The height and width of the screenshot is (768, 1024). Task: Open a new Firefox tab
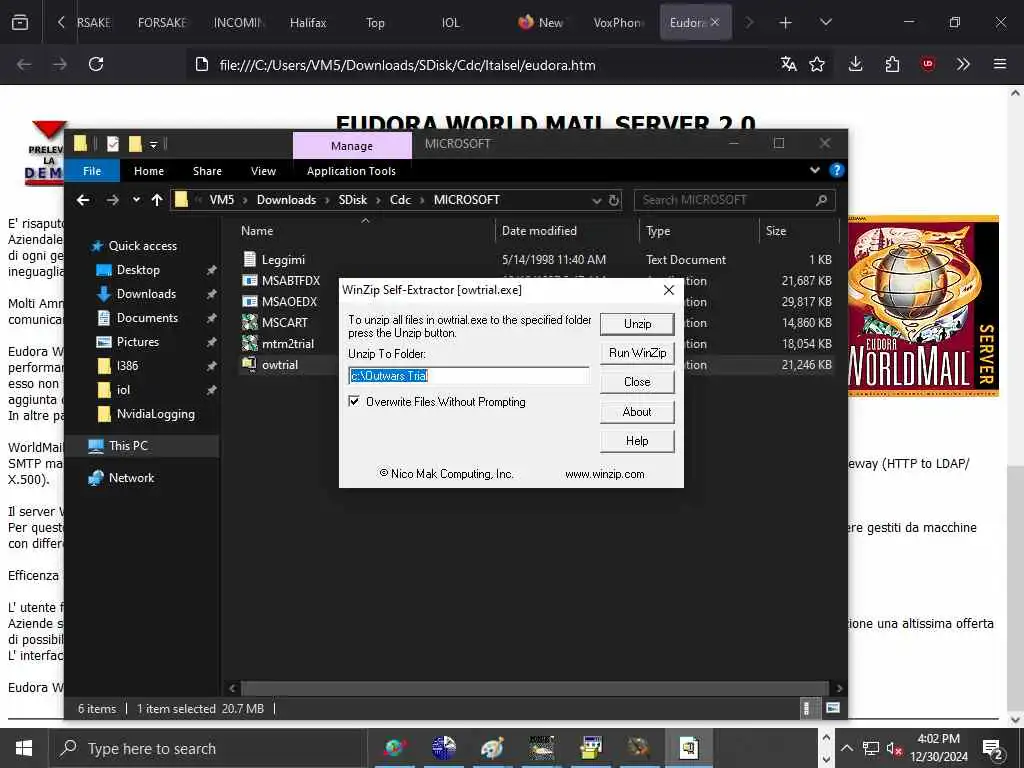[785, 23]
